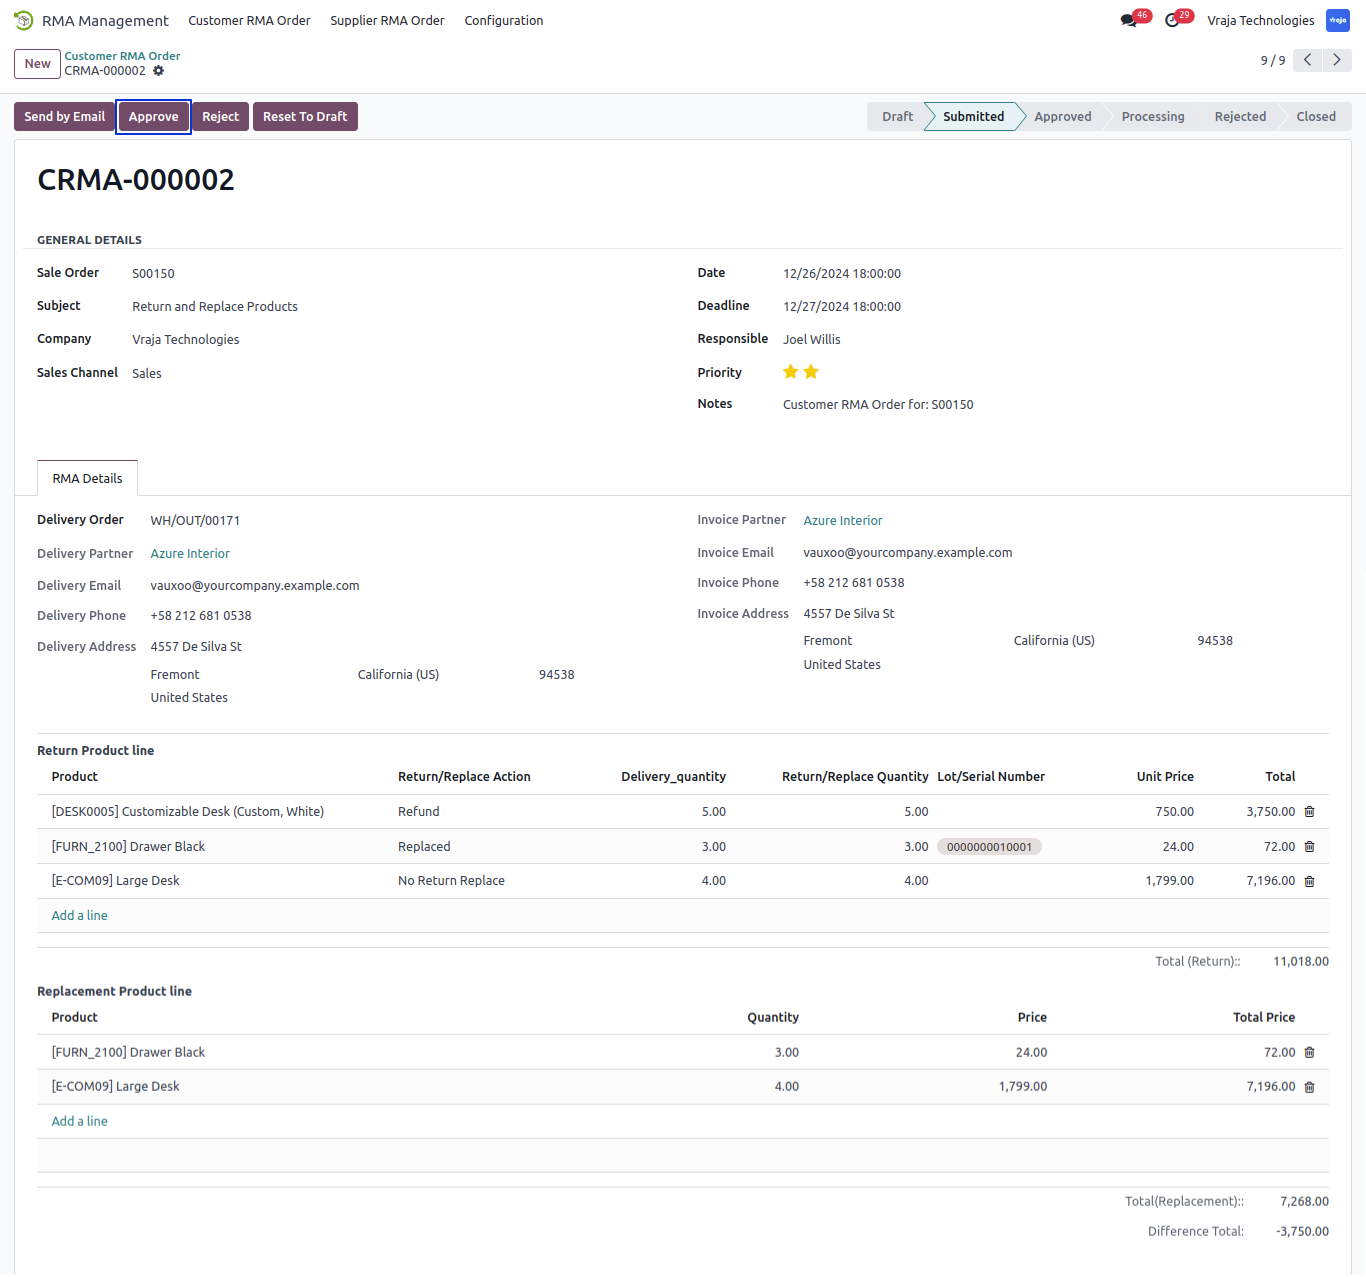Go to the next record arrow
1366x1277 pixels.
tap(1337, 60)
